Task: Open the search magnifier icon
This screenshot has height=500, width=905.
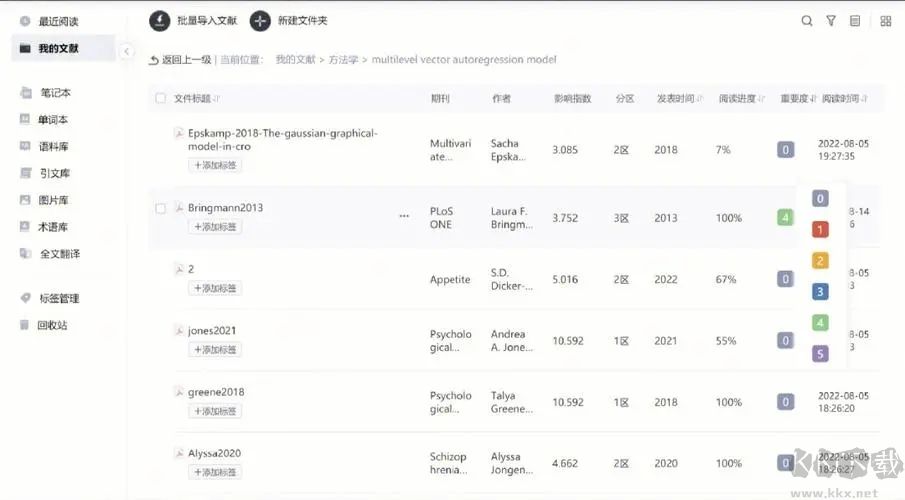Action: point(807,21)
